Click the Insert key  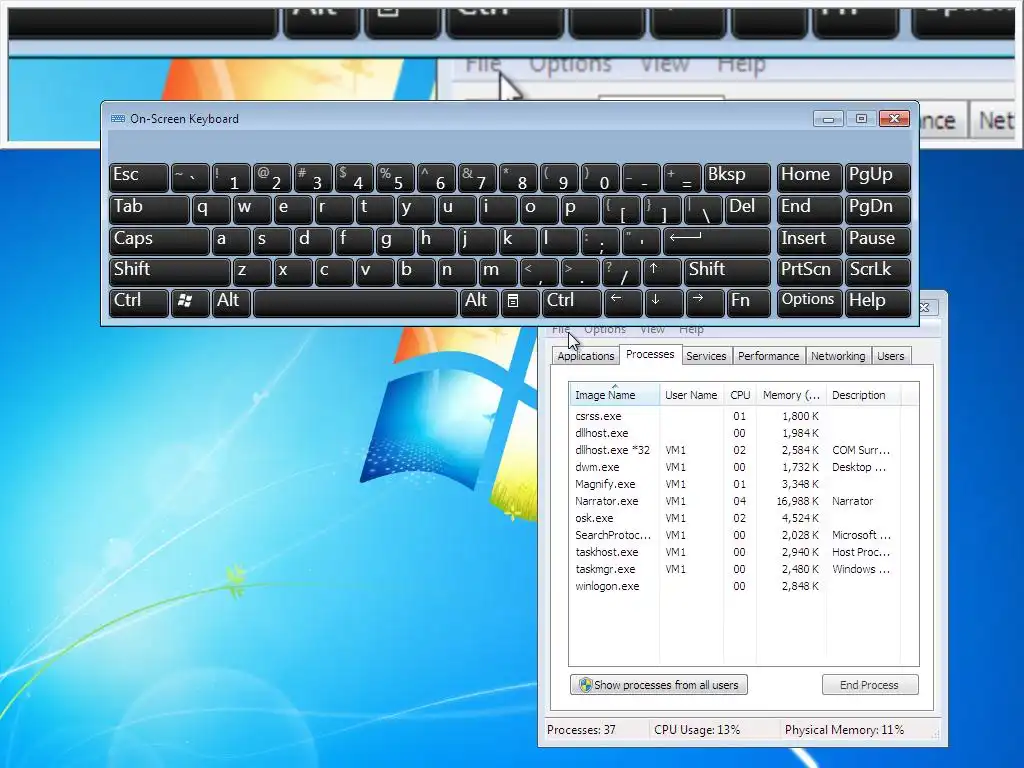coord(809,240)
